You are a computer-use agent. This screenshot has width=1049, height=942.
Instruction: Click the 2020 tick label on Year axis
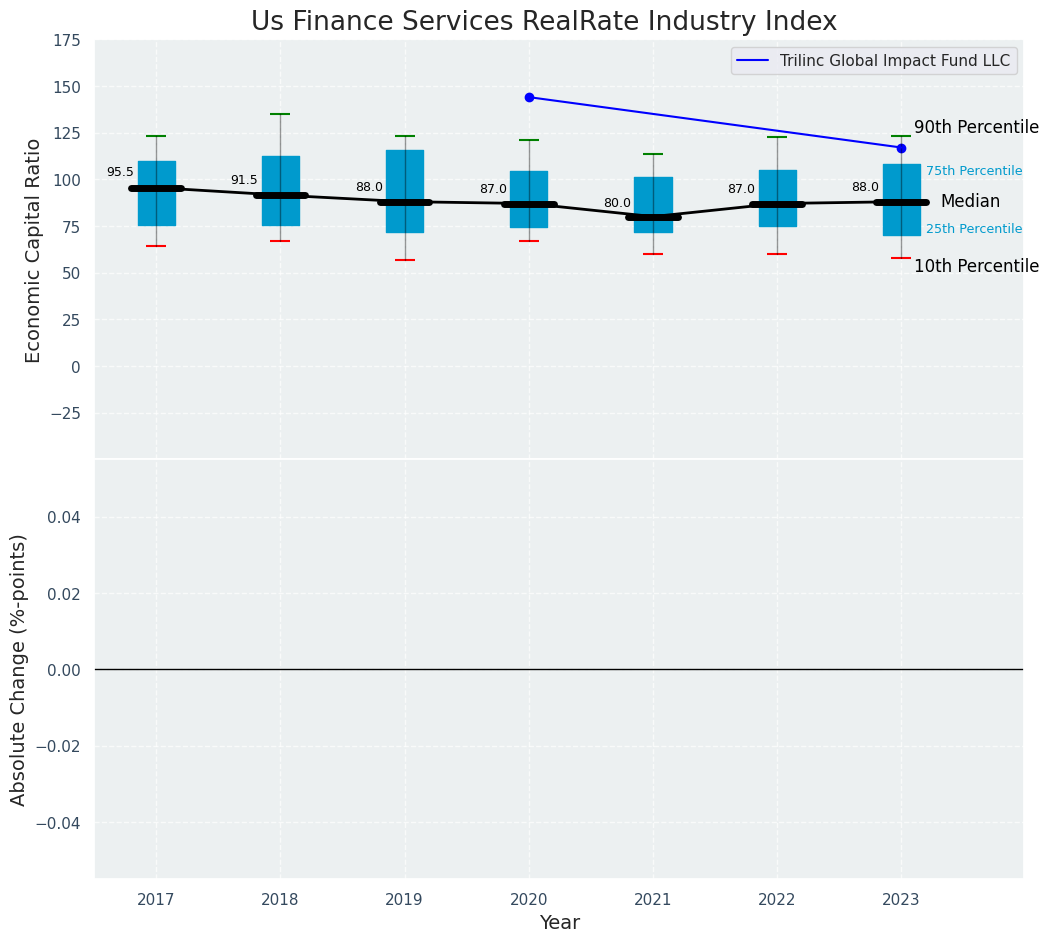pyautogui.click(x=529, y=900)
